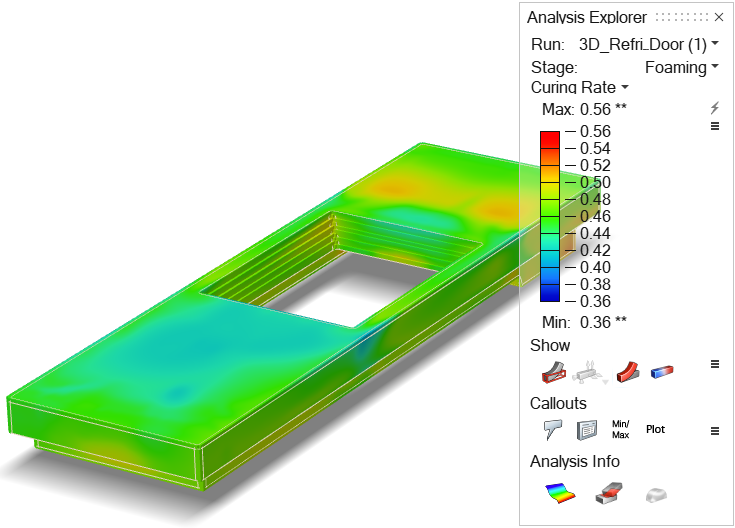
Task: Toggle the first Show icon for initial shape
Action: click(554, 372)
